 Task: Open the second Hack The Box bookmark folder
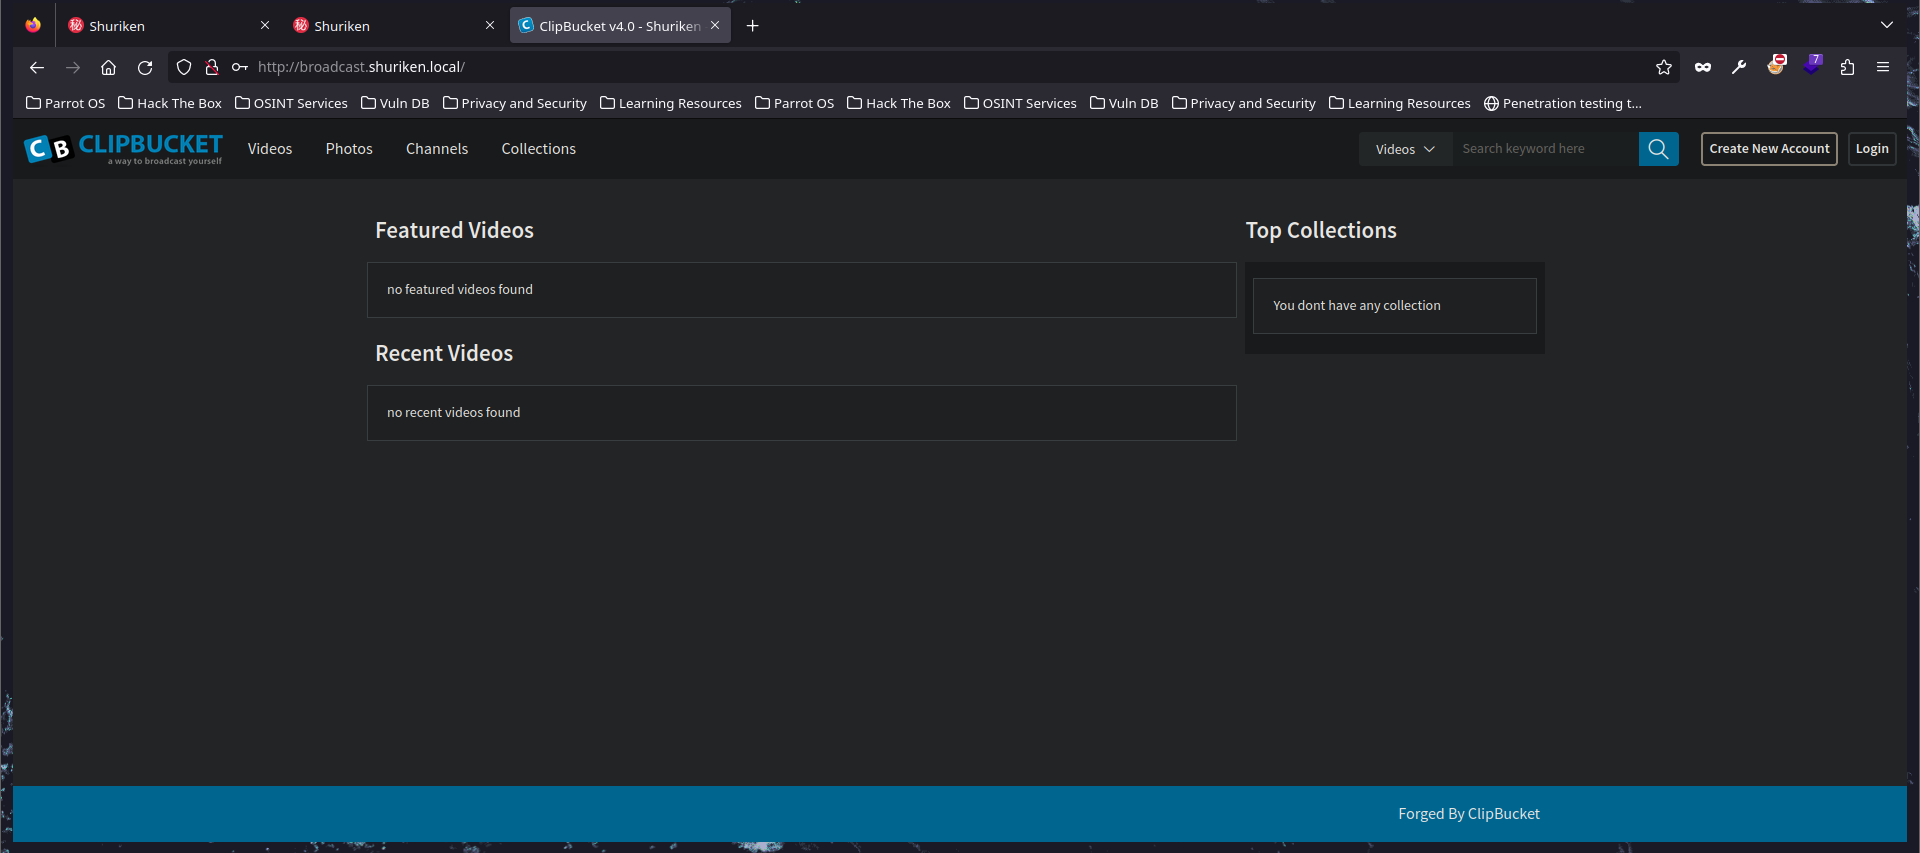899,103
